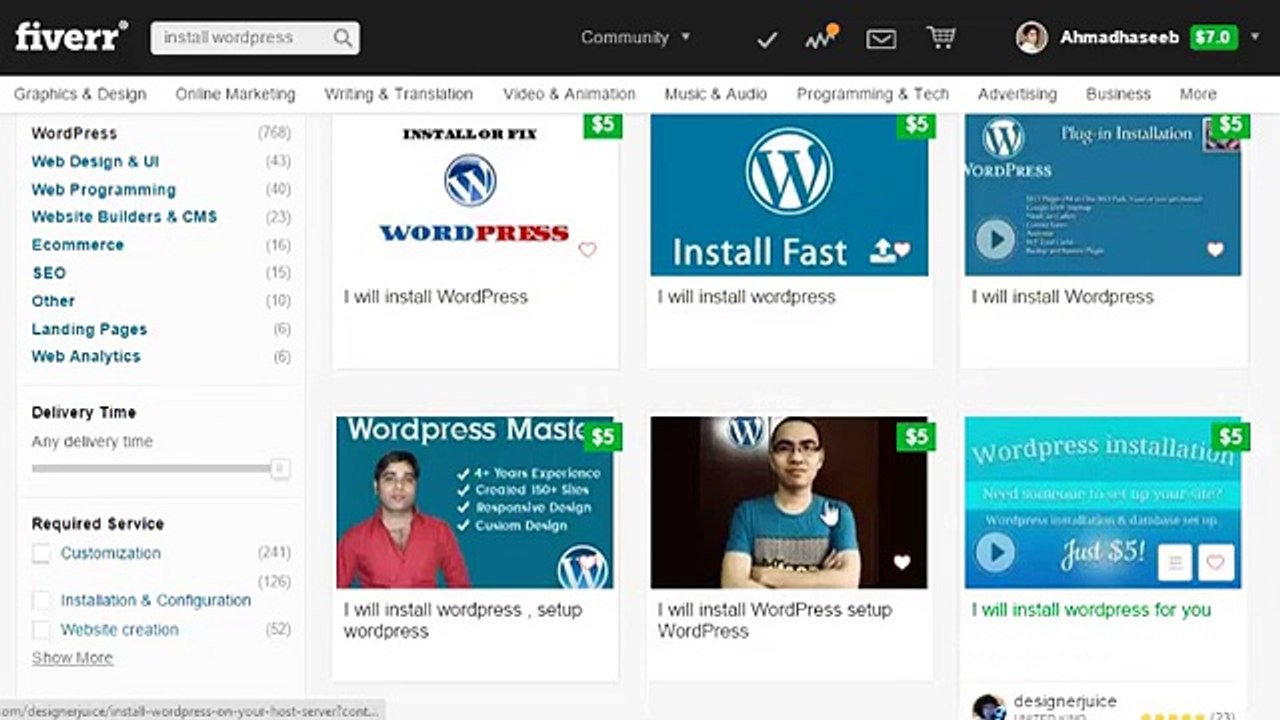Click the search magnifier icon

(343, 38)
